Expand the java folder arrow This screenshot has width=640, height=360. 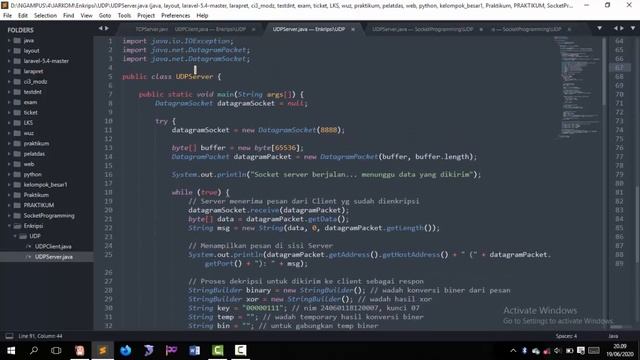click(9, 40)
